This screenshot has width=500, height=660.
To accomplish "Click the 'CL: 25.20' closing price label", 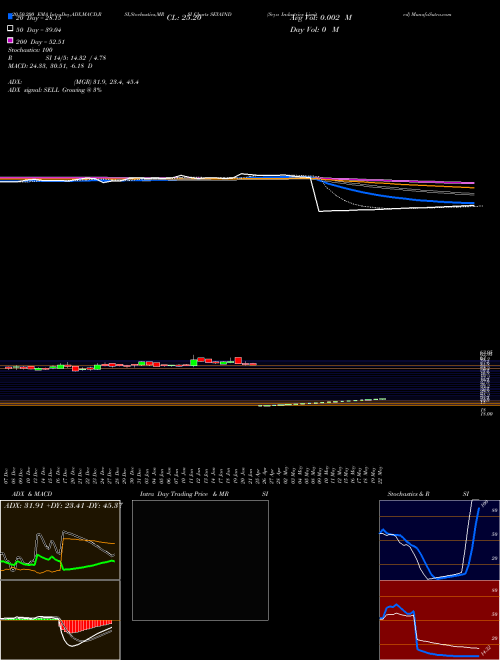I will click(x=184, y=18).
